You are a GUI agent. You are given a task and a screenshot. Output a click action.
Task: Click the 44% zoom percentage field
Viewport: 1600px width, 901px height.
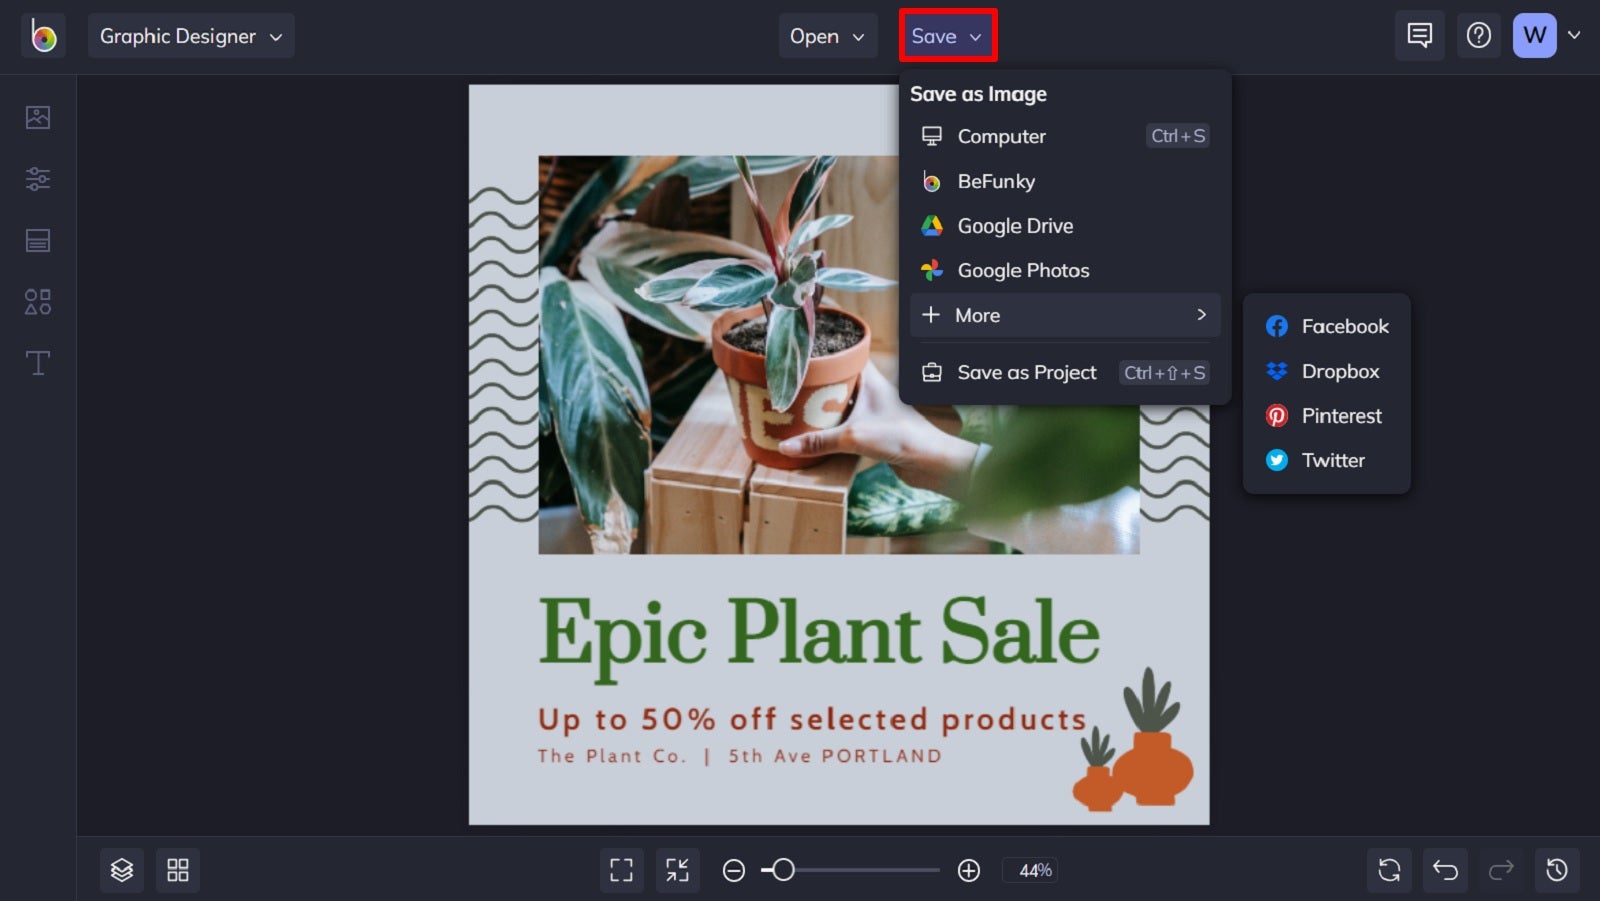point(1031,869)
